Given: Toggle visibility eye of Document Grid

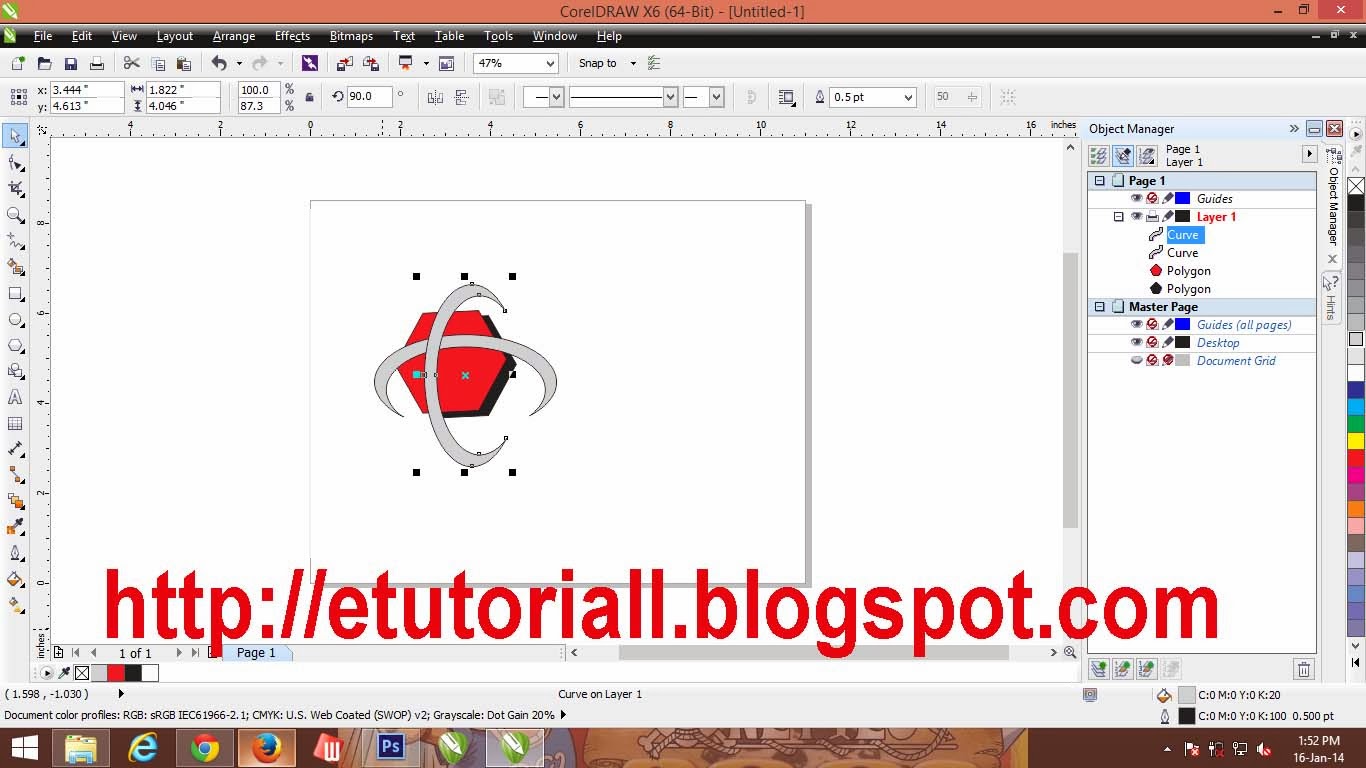Looking at the screenshot, I should [1136, 361].
